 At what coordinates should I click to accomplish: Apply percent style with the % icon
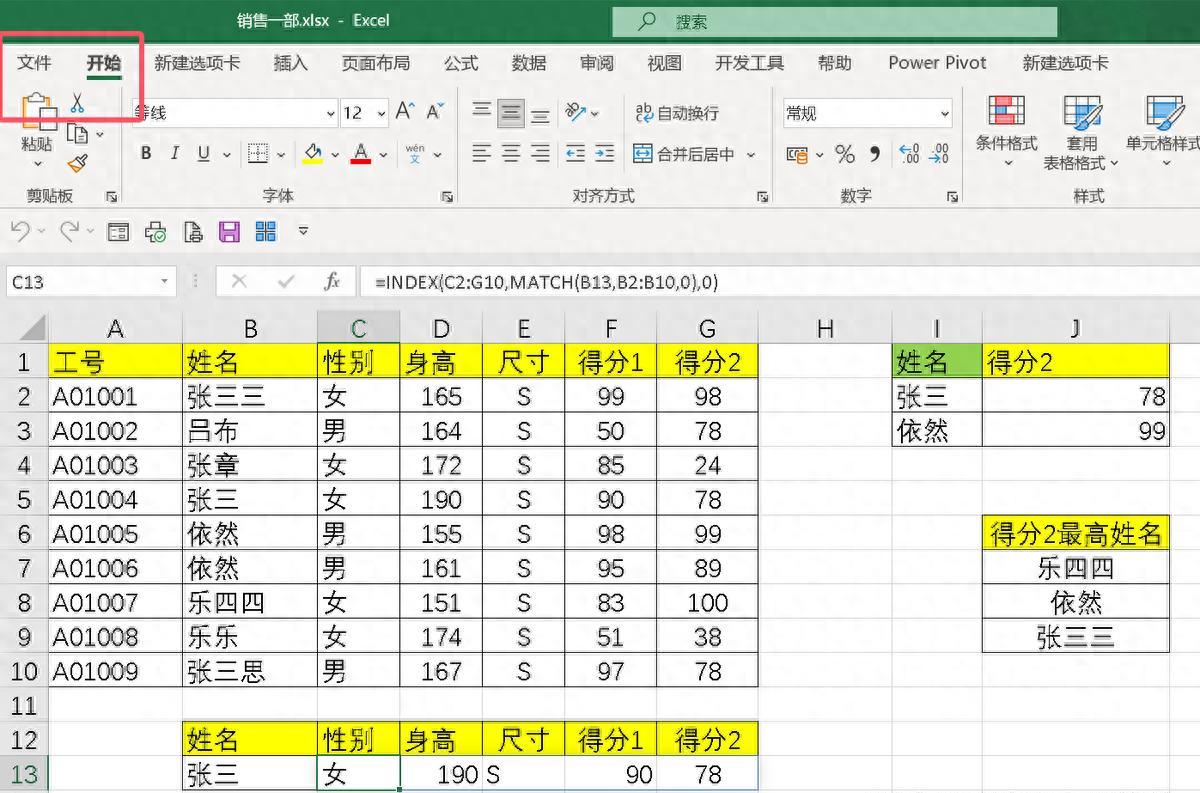pyautogui.click(x=845, y=154)
